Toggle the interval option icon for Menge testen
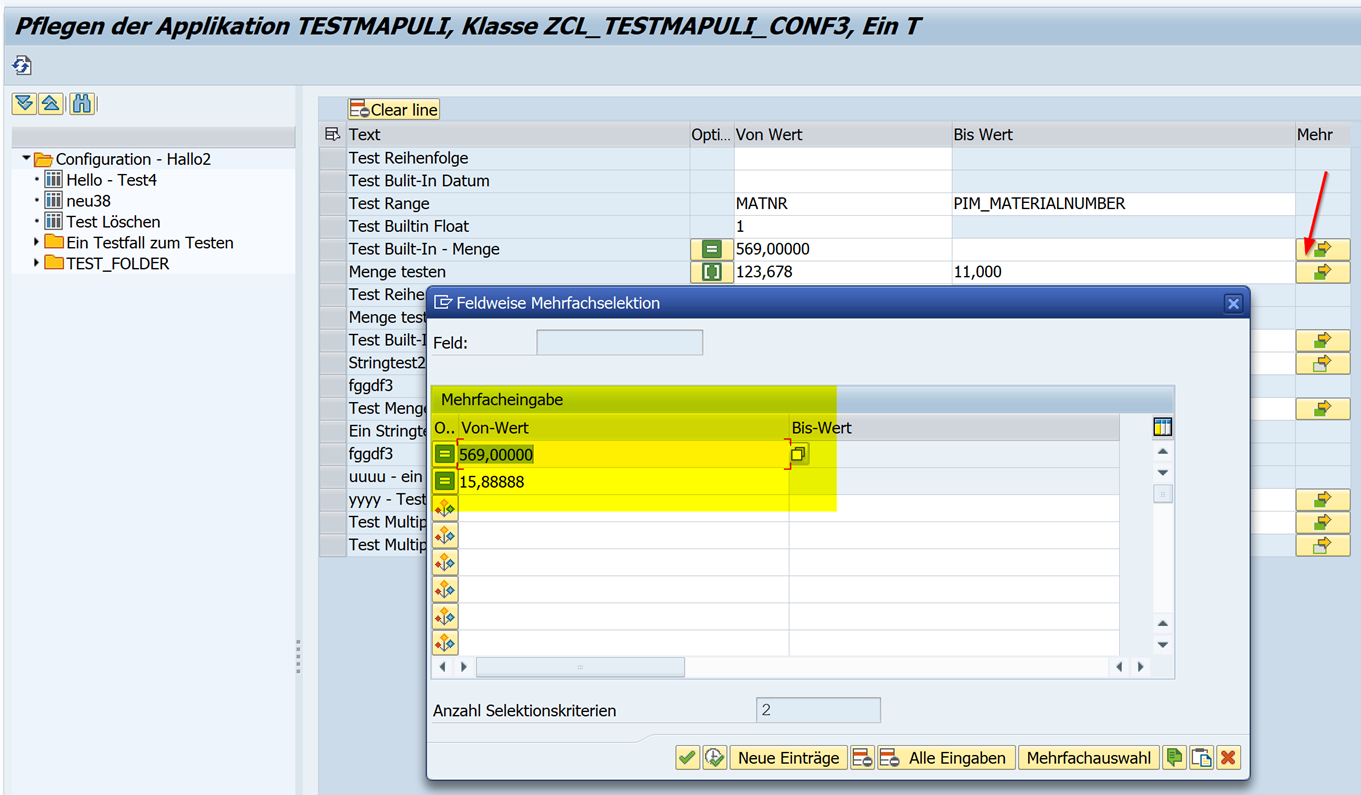 pyautogui.click(x=711, y=272)
